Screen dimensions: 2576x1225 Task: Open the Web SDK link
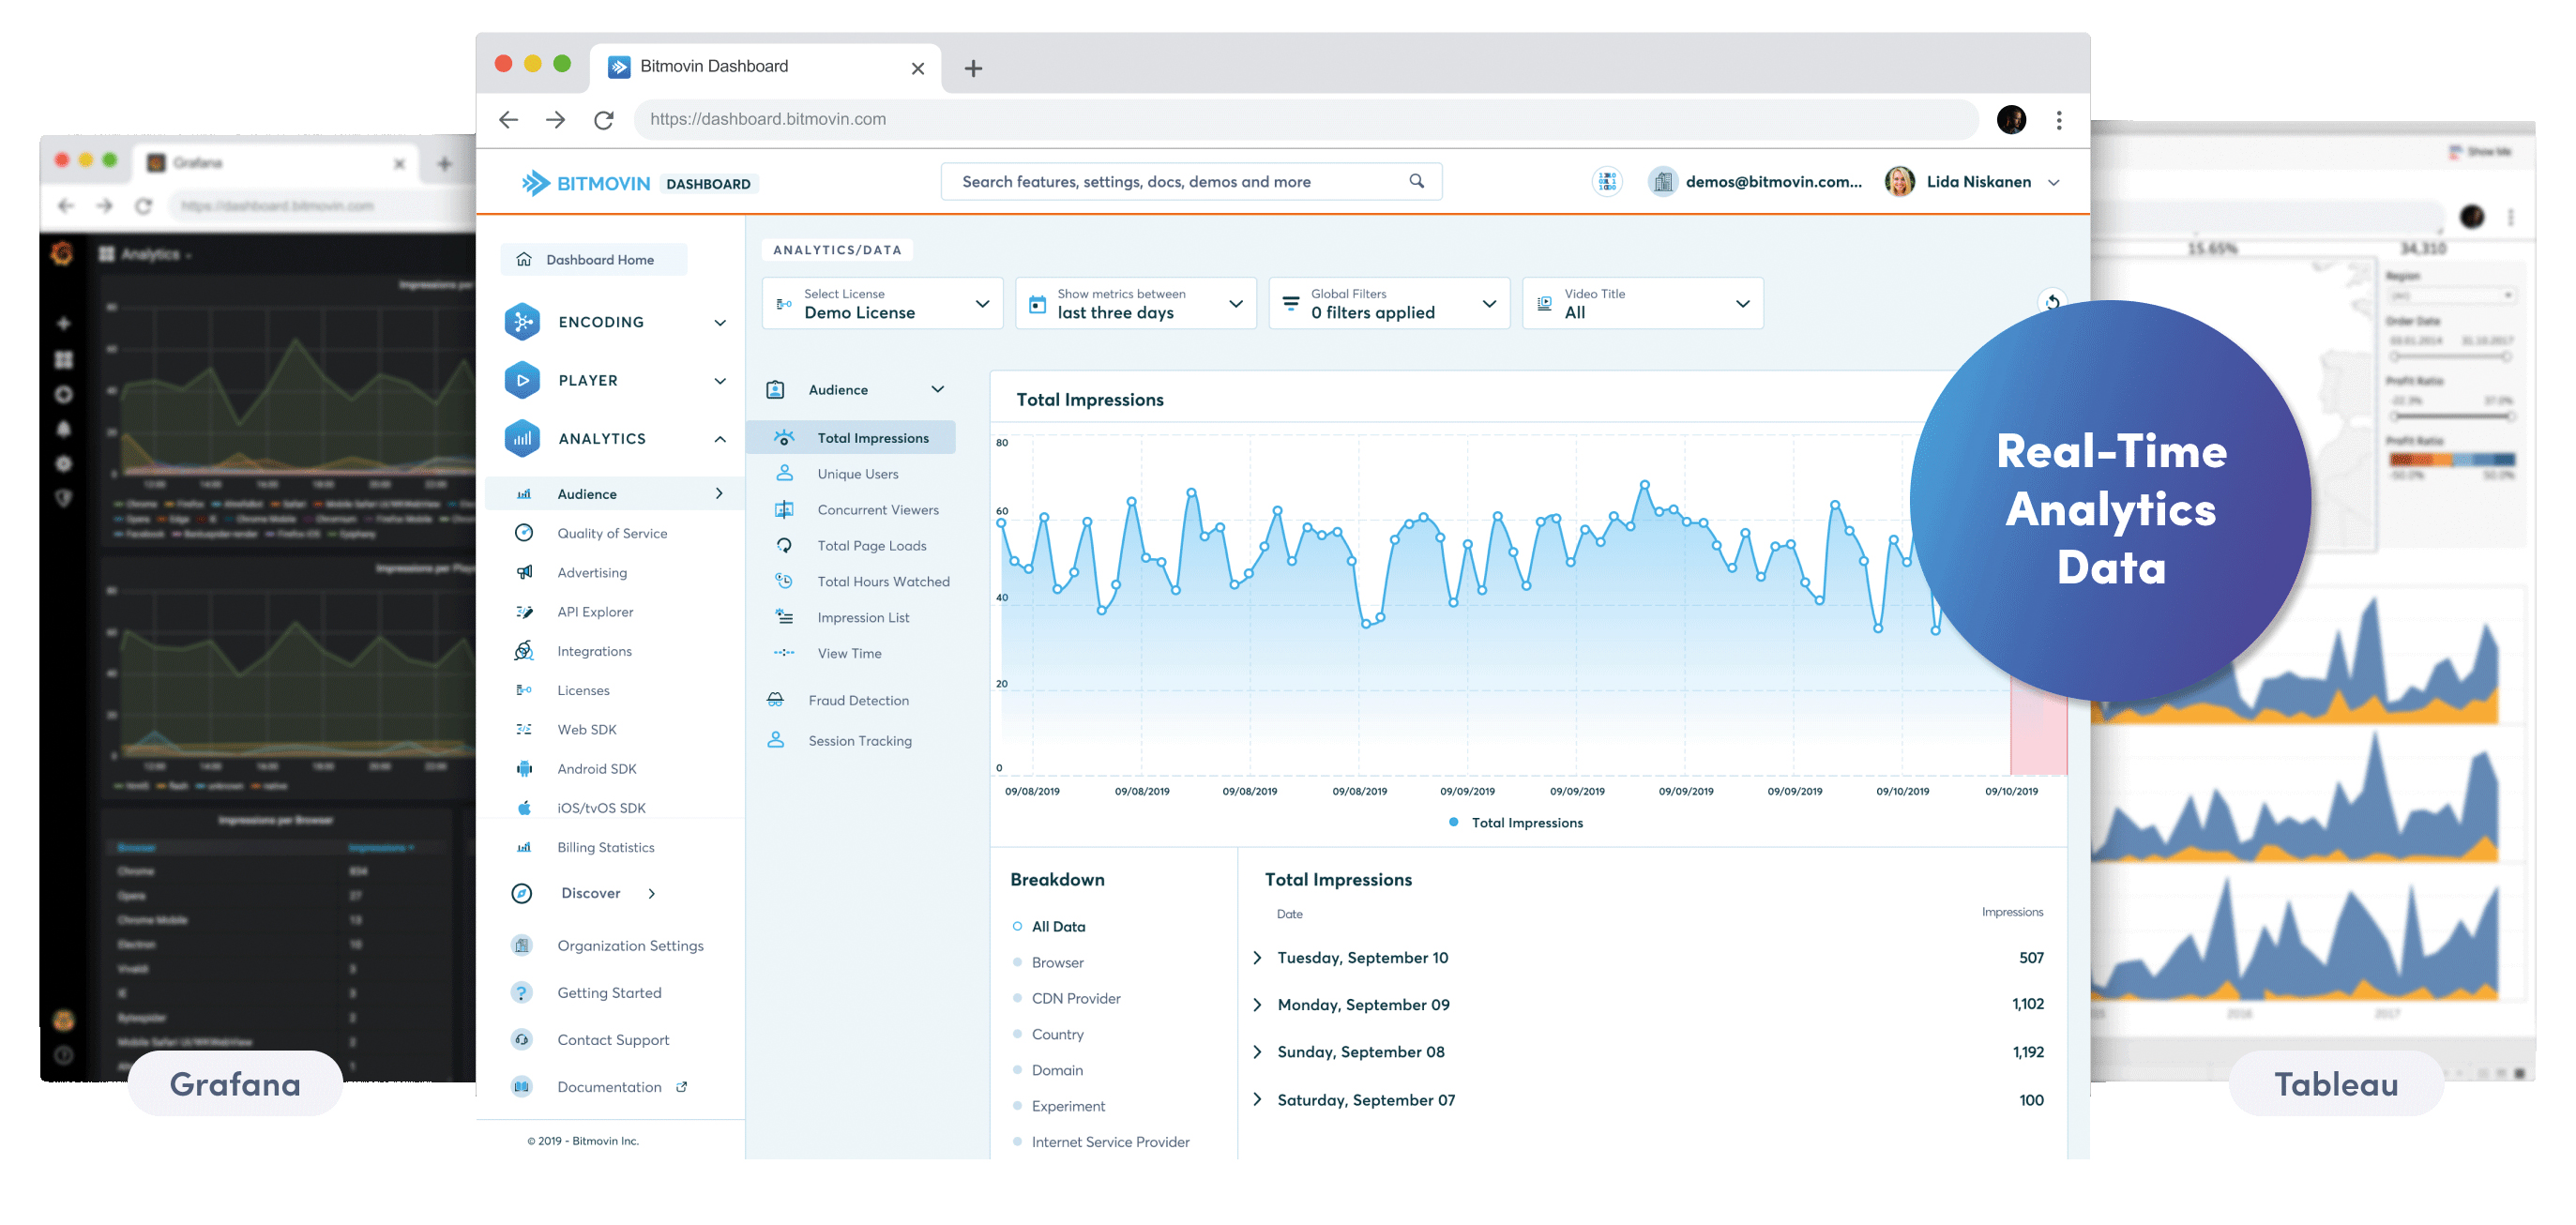pos(587,729)
